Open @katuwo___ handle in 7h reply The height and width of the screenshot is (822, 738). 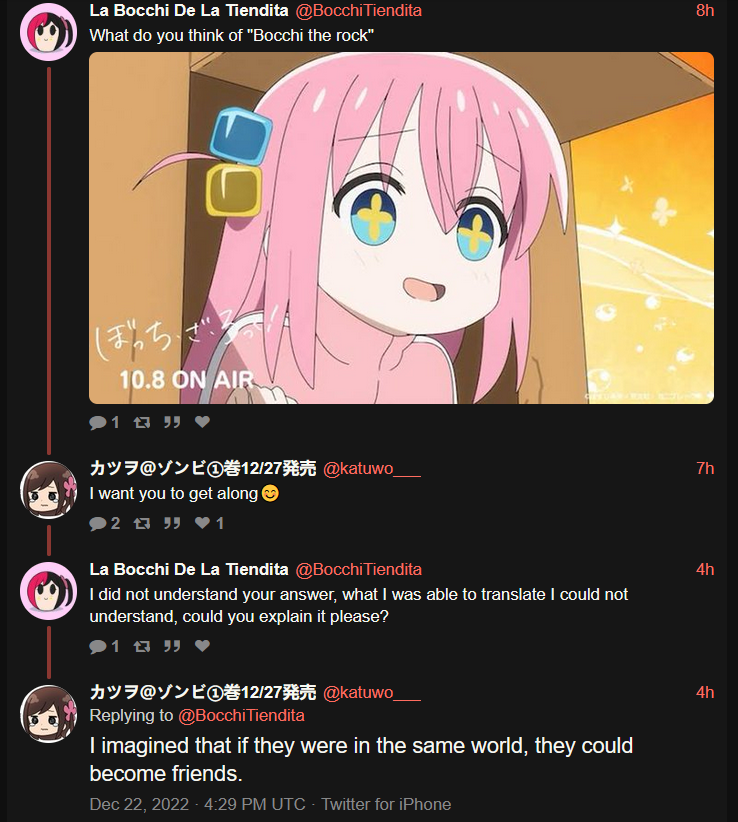pos(372,468)
